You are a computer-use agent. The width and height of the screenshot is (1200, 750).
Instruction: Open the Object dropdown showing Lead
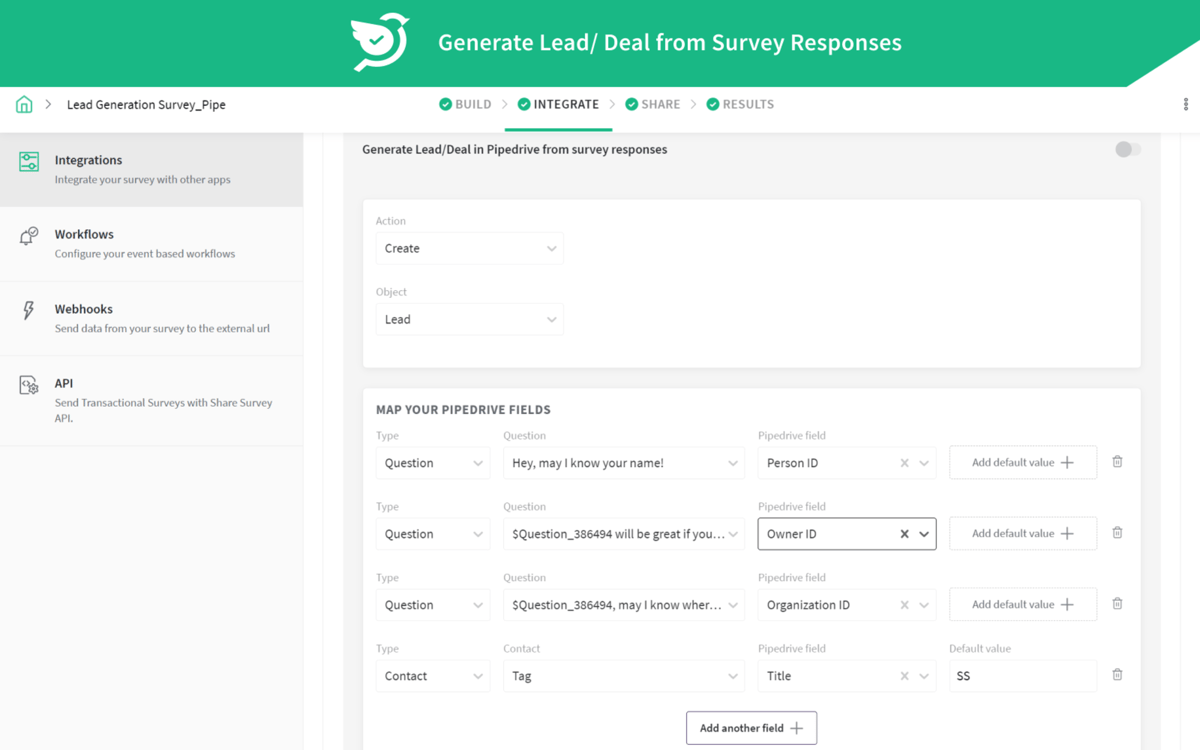pyautogui.click(x=469, y=319)
